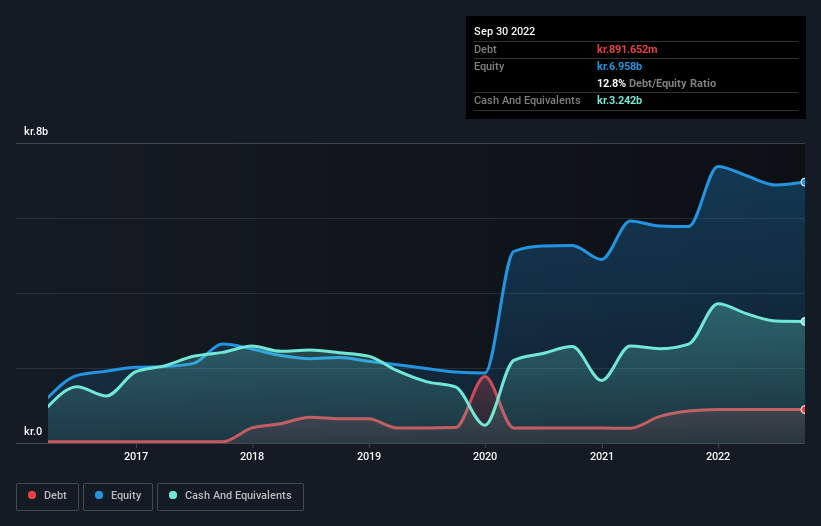Click the Equity endpoint marker on the chart
821x526 pixels.
coord(804,182)
